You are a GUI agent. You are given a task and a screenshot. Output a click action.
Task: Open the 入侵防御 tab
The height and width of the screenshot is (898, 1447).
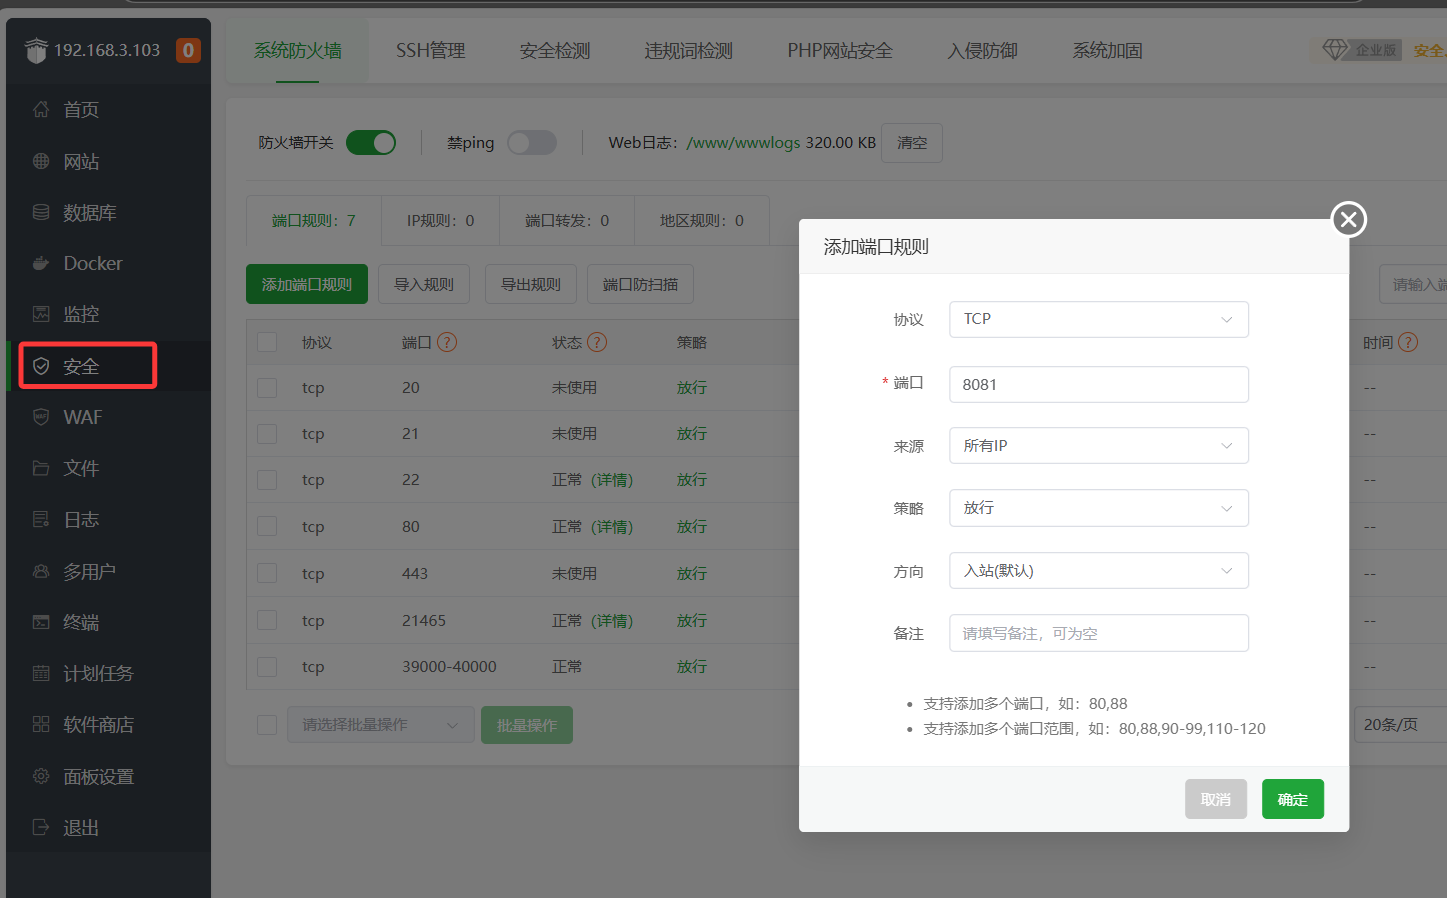(x=982, y=50)
